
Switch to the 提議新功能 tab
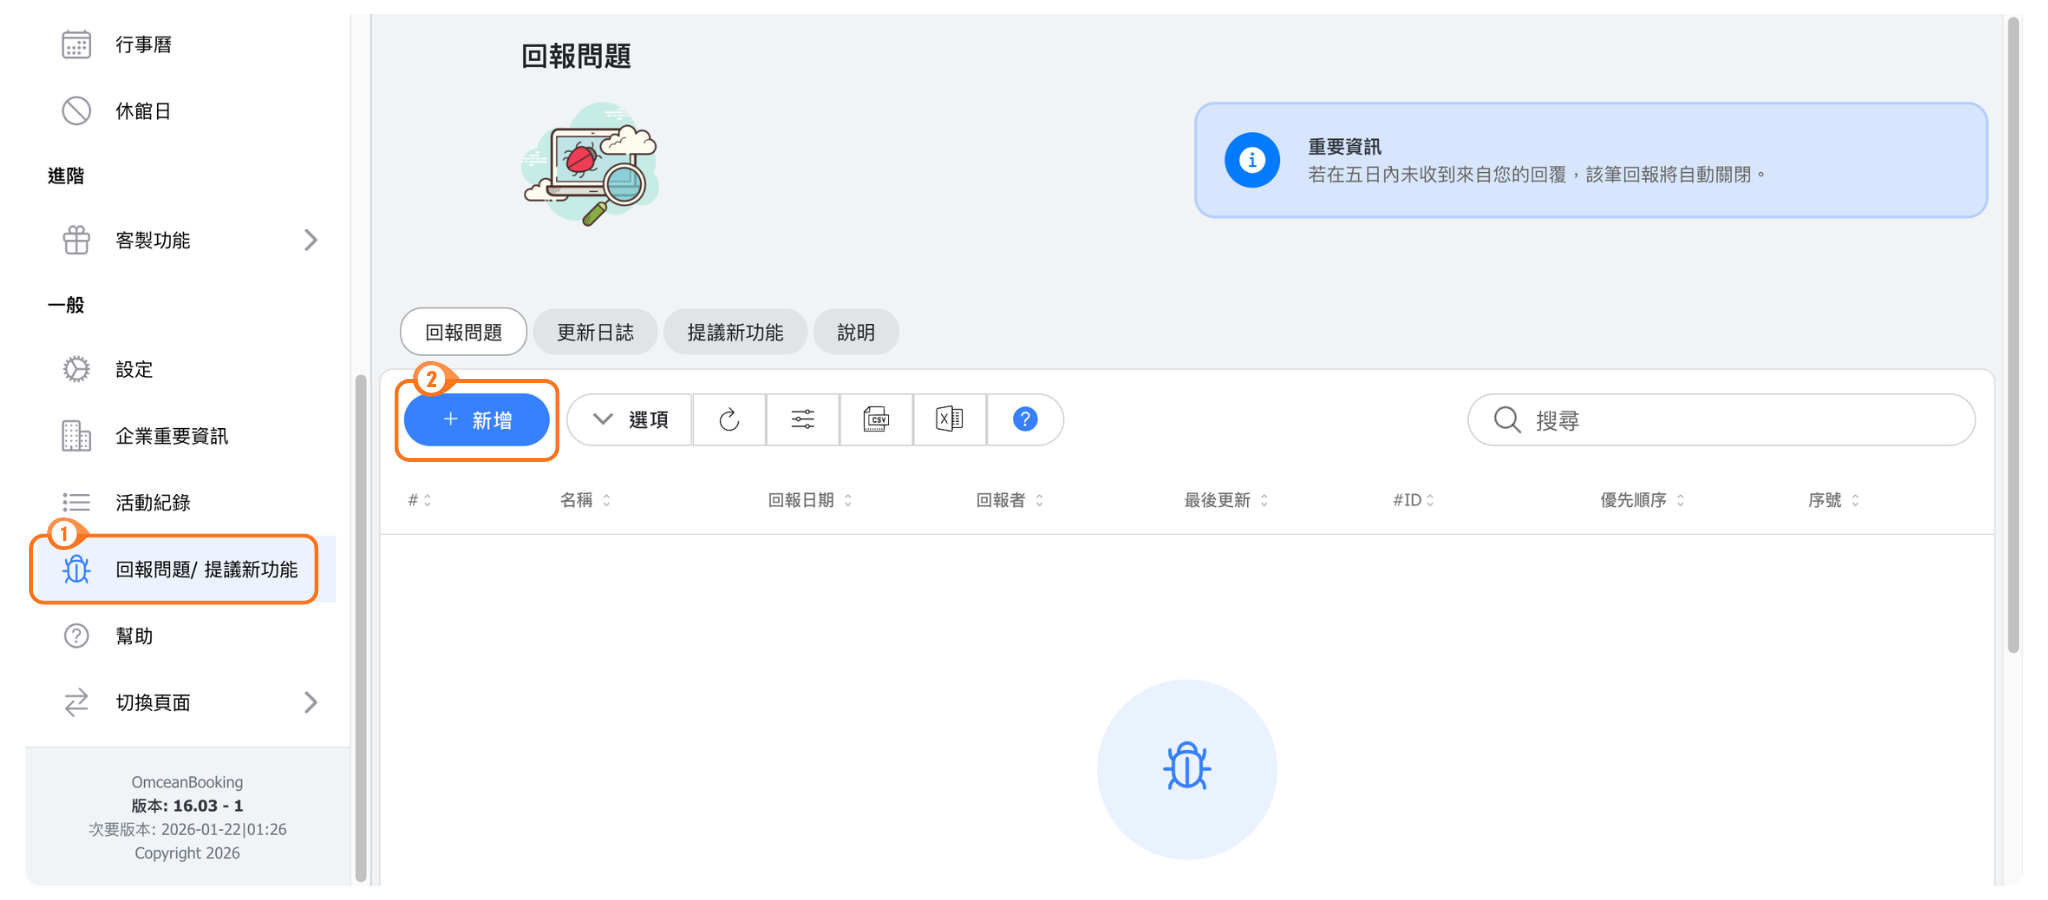point(735,332)
